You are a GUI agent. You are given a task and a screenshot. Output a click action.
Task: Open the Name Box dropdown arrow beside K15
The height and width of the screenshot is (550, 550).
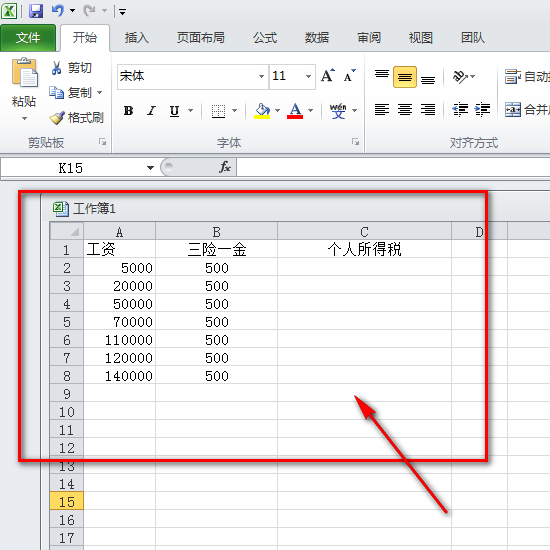tap(150, 168)
